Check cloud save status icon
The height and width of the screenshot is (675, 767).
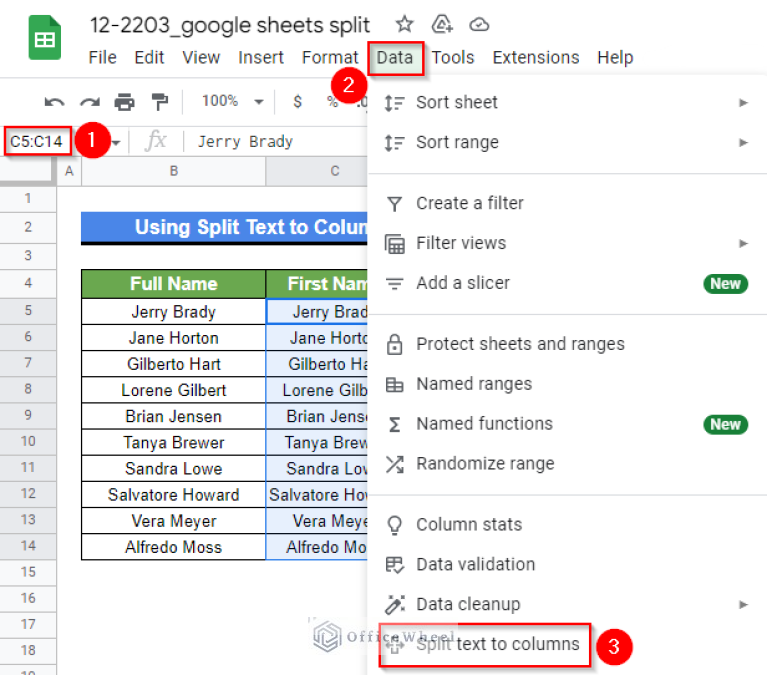pos(479,24)
